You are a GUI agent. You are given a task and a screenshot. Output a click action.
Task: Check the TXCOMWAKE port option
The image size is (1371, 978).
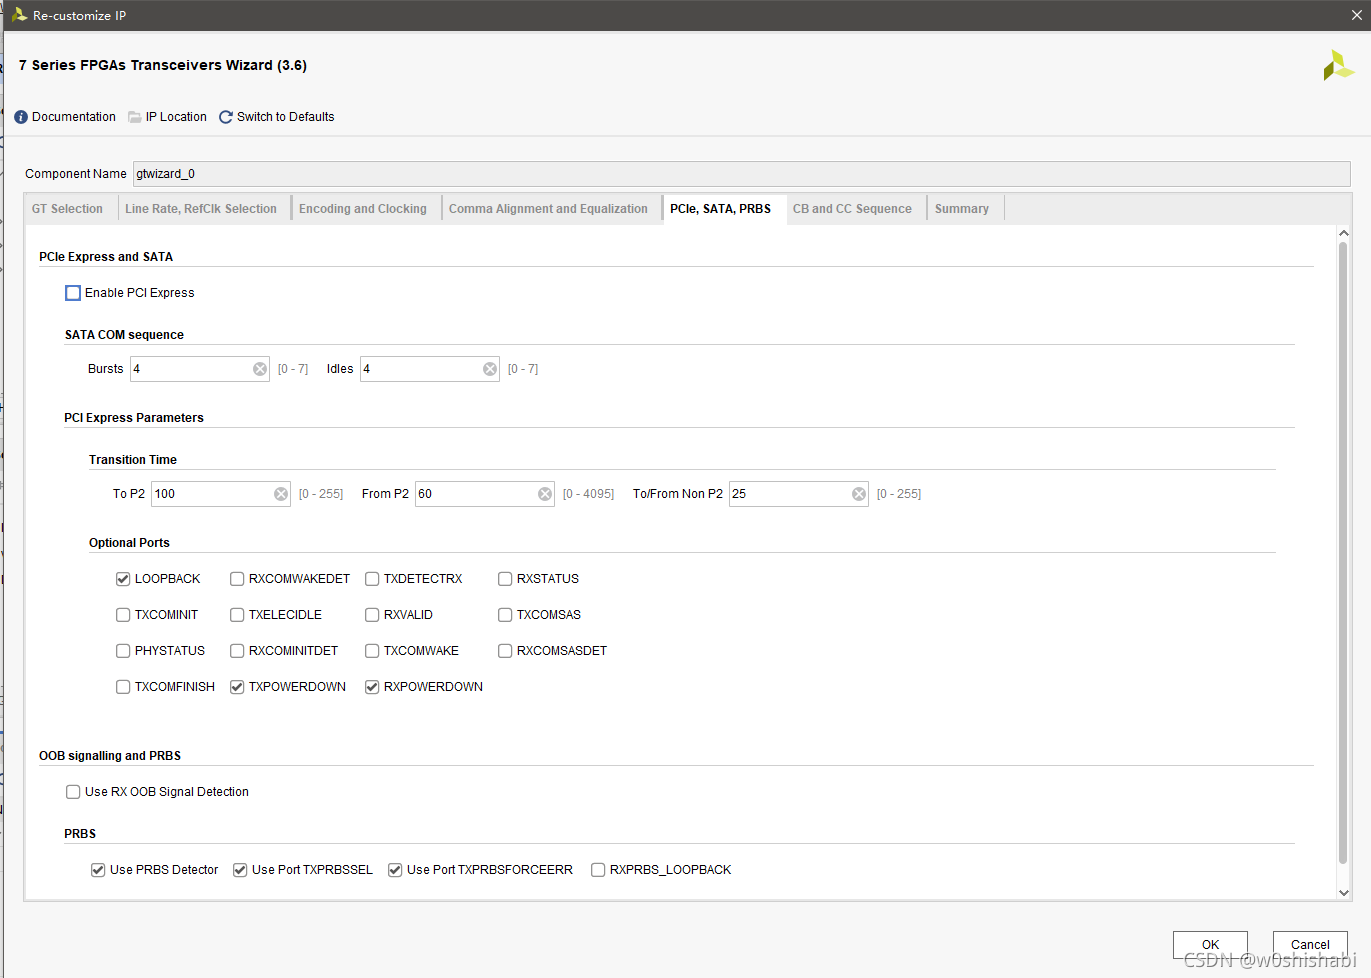coord(372,651)
